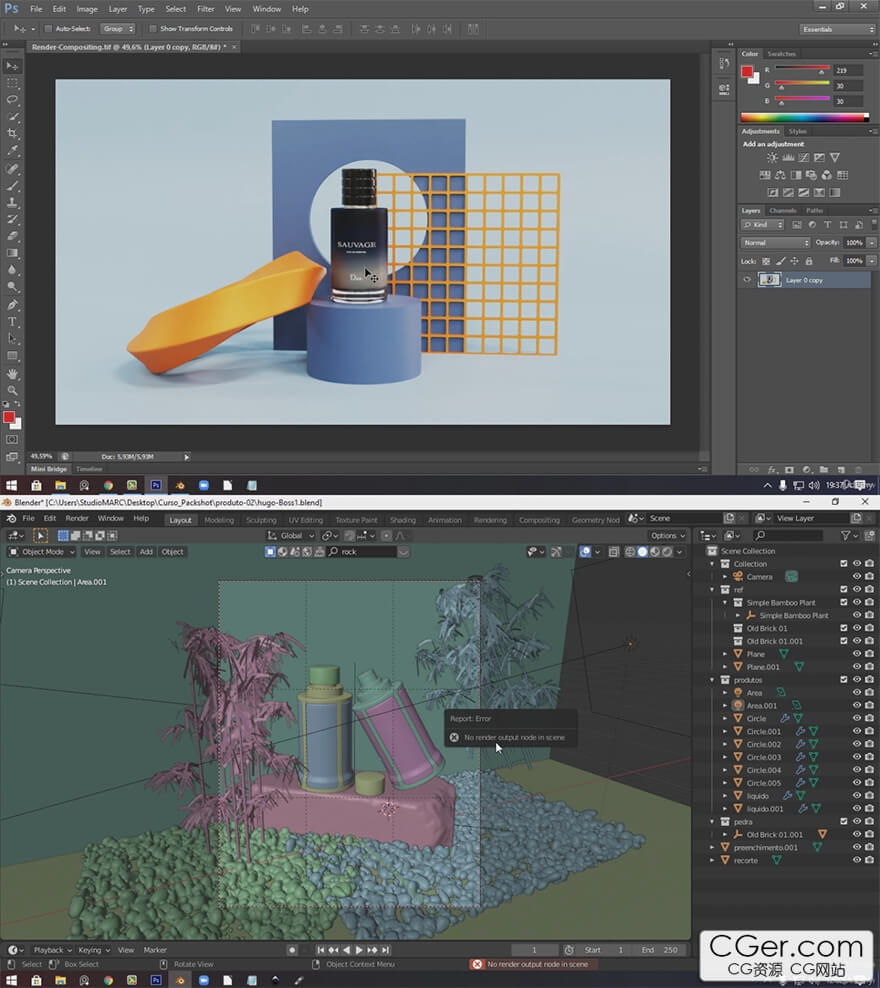Image resolution: width=880 pixels, height=988 pixels.
Task: Play the animation in Blender timeline
Action: click(359, 950)
